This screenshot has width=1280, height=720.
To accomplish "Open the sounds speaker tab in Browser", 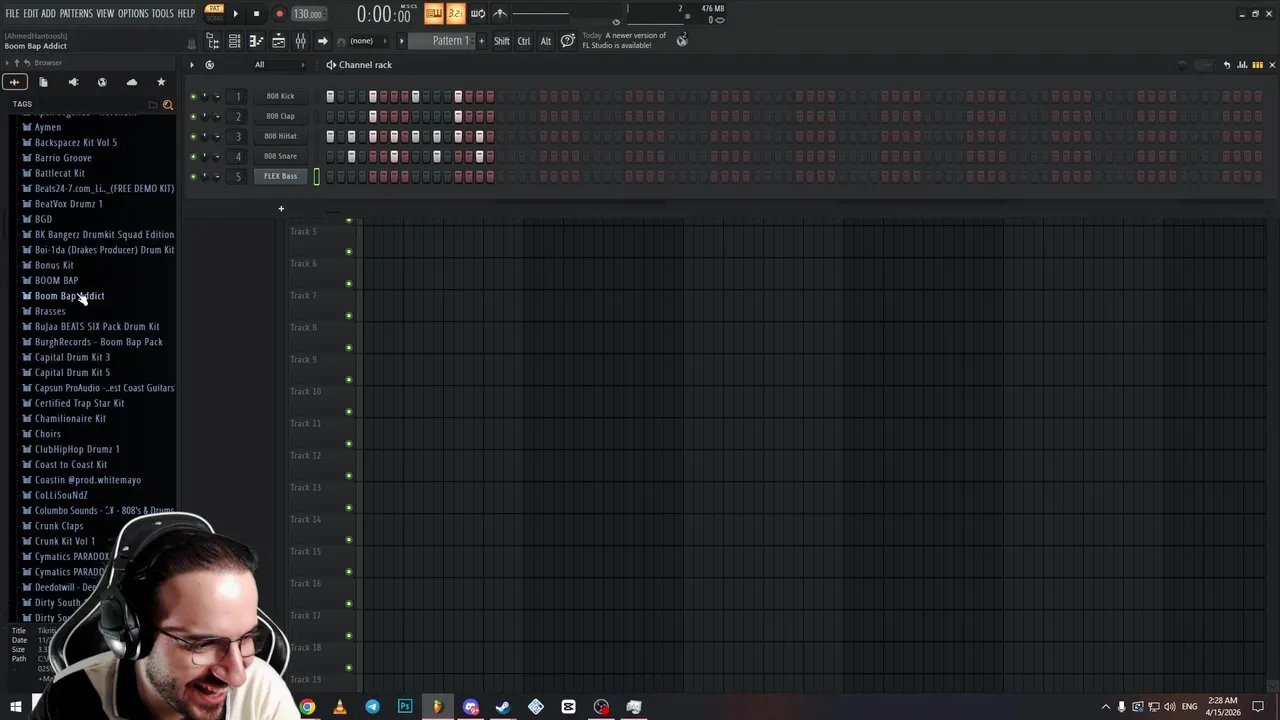I will (73, 82).
